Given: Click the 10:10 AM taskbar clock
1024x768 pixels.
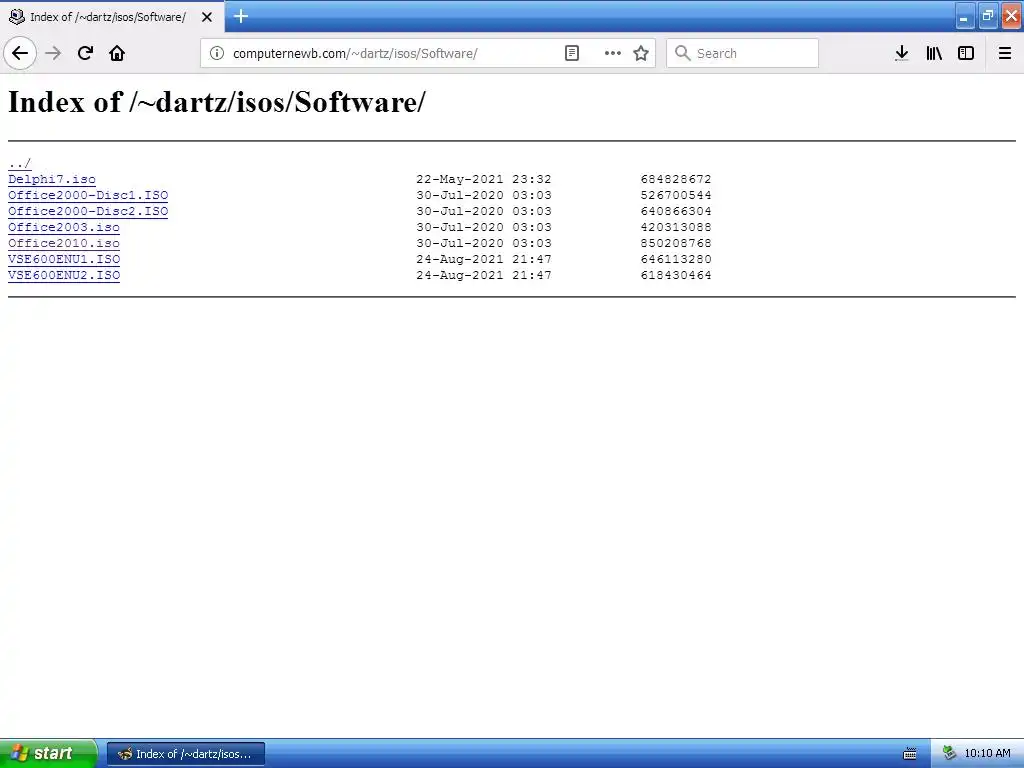Looking at the screenshot, I should 987,754.
